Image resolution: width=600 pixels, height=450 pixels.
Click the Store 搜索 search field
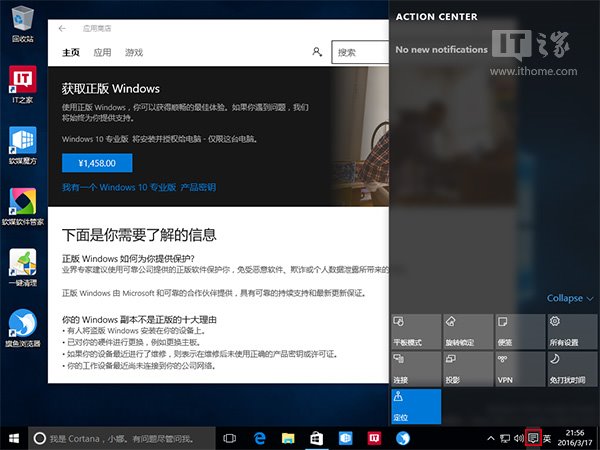(x=360, y=52)
